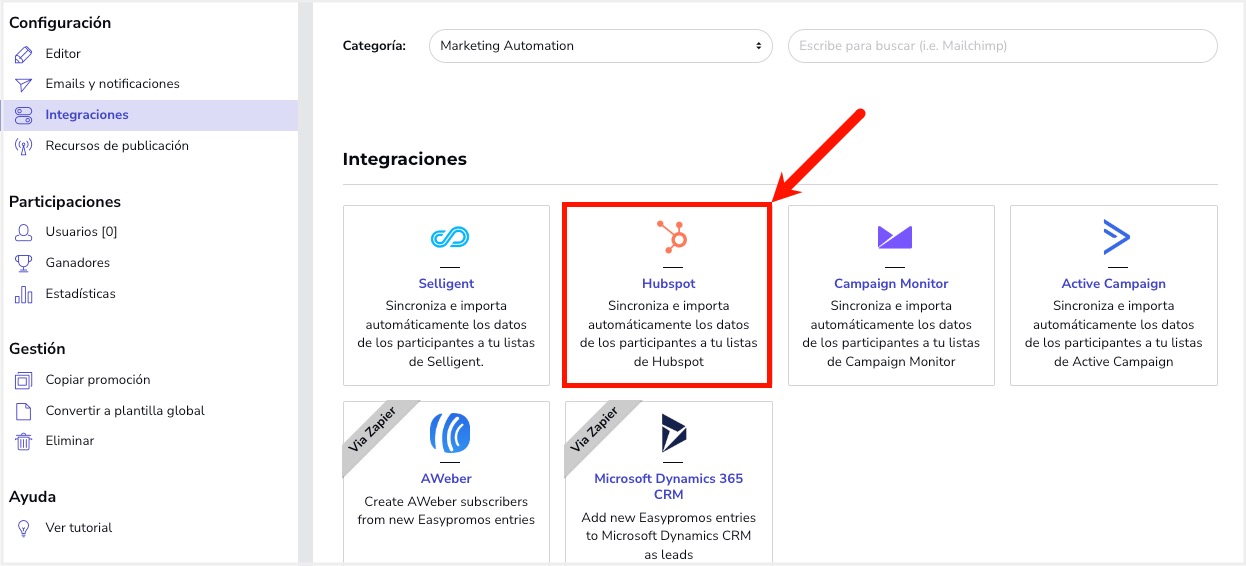Screen dimensions: 1246x566
Task: Click the Hubspot sprocket logo icon
Action: 672,237
